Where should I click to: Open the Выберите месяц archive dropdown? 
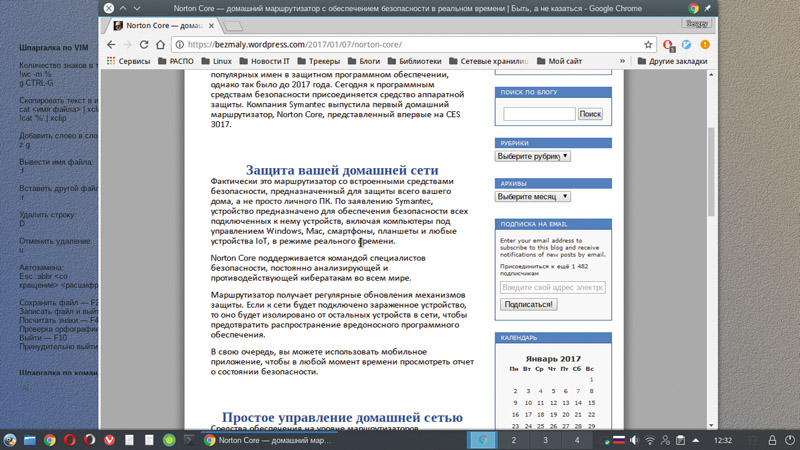pos(533,196)
